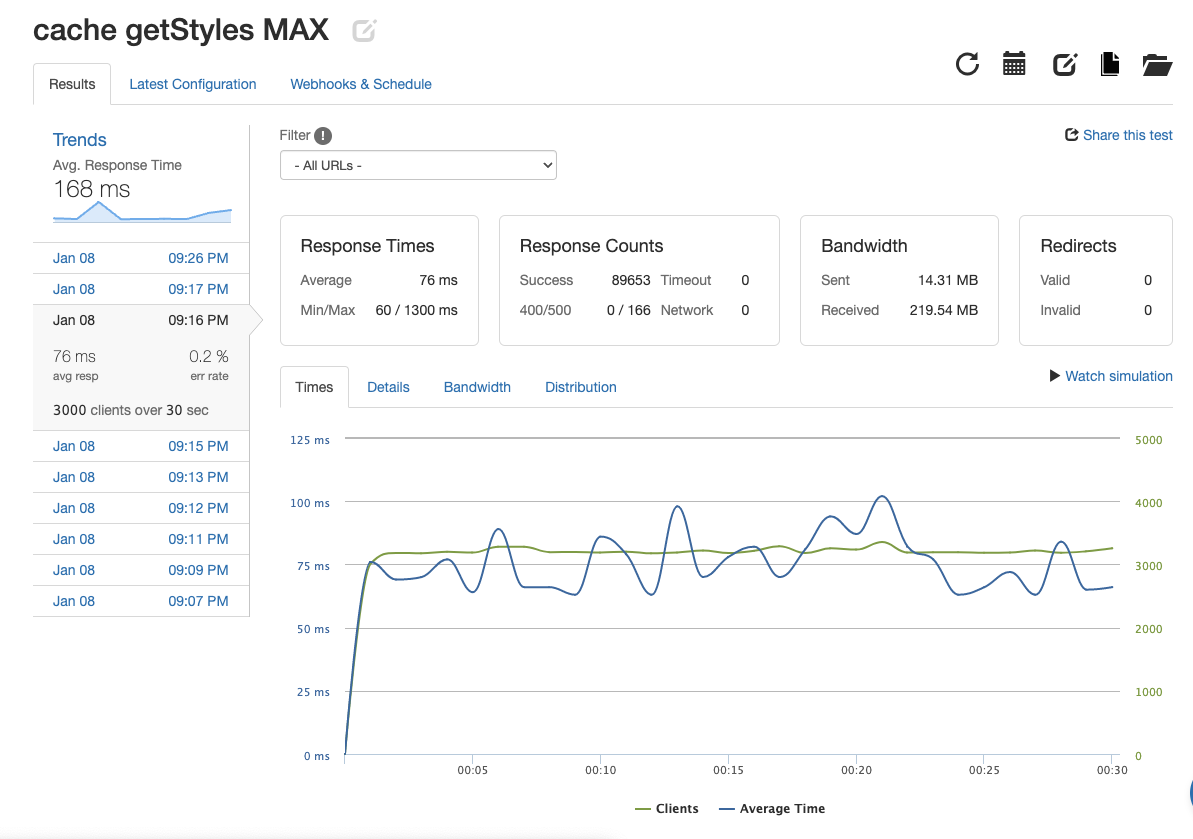Click the 0.2 % err rate value

208,356
